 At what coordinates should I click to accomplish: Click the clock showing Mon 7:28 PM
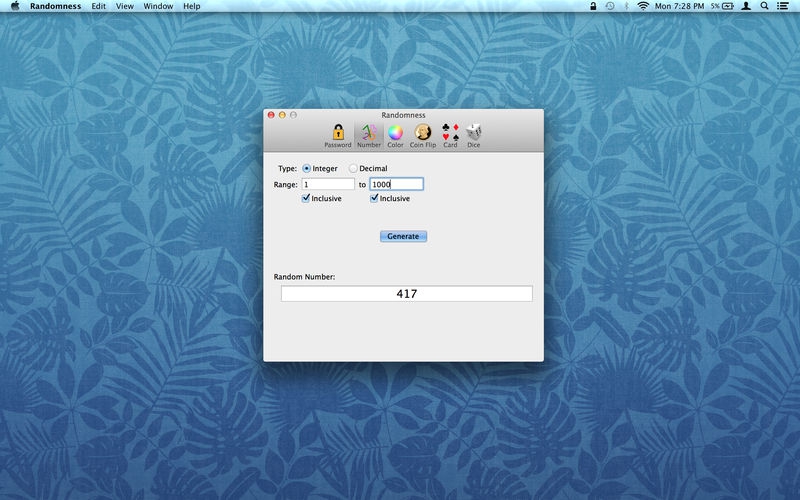679,6
